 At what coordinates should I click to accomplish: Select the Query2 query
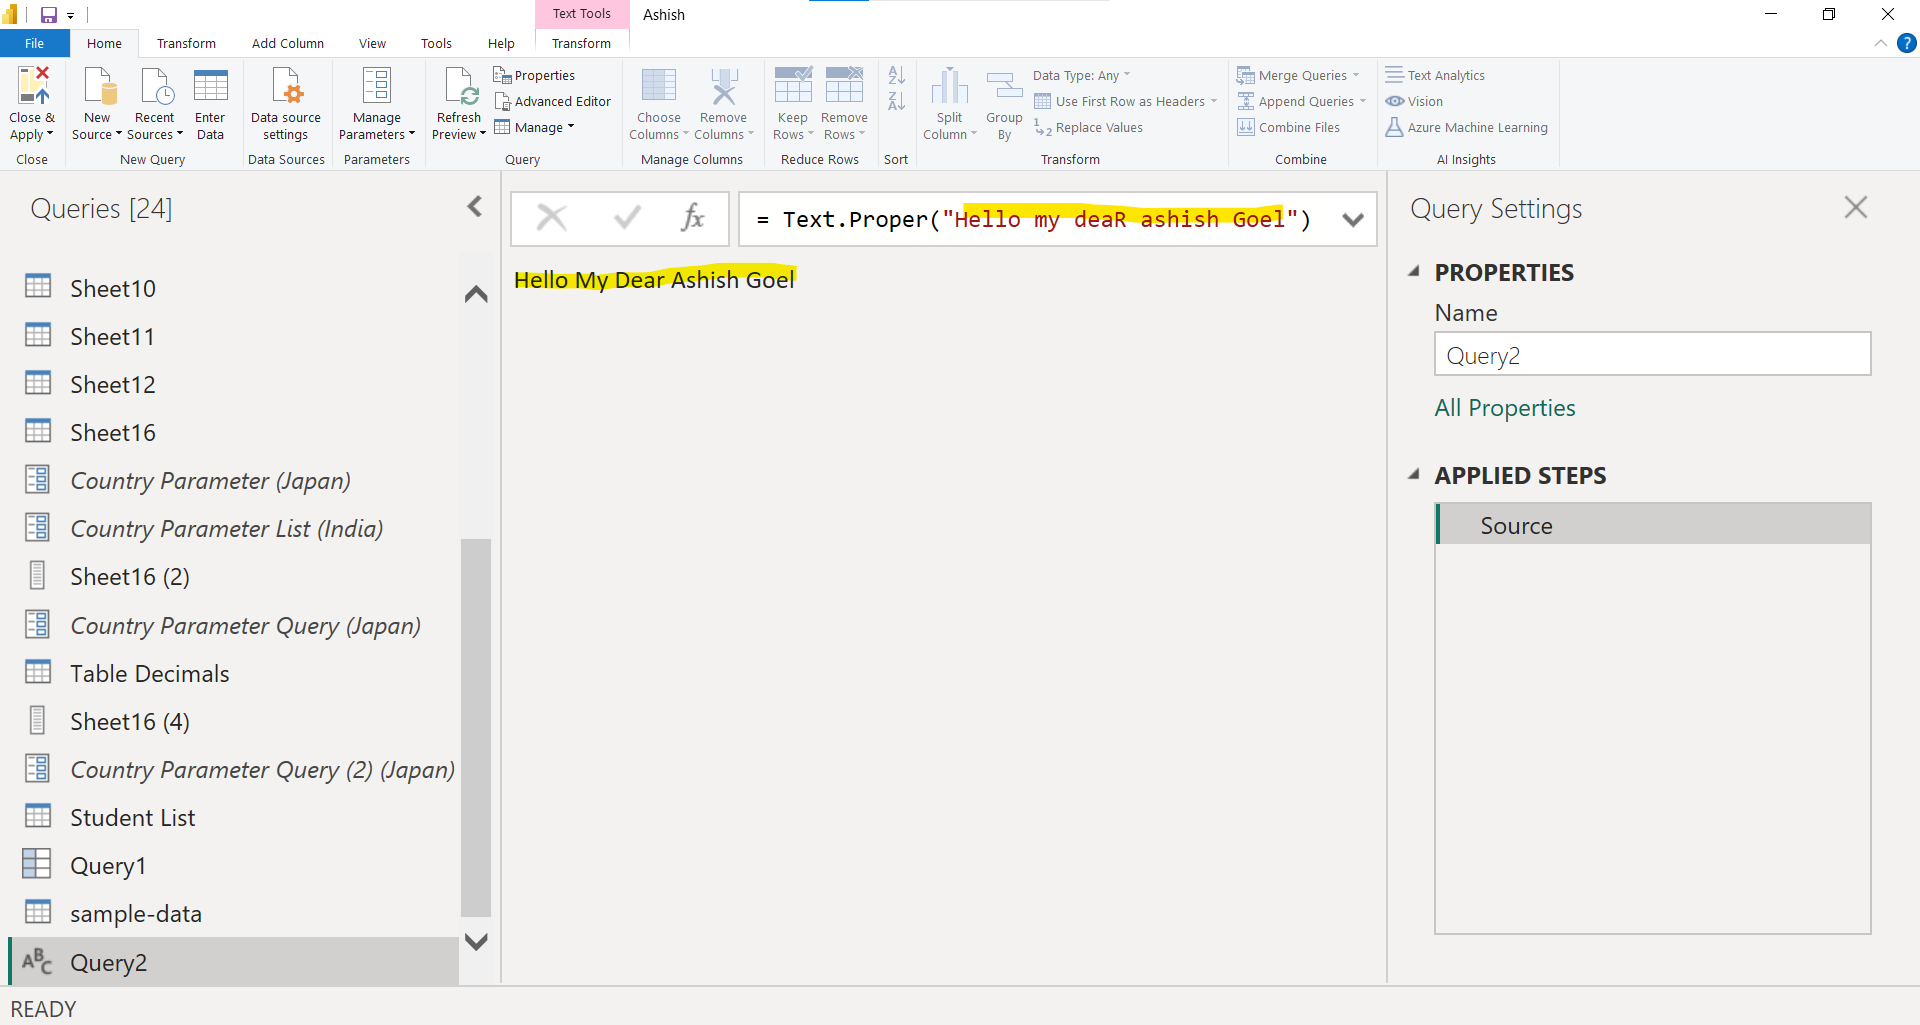(110, 962)
